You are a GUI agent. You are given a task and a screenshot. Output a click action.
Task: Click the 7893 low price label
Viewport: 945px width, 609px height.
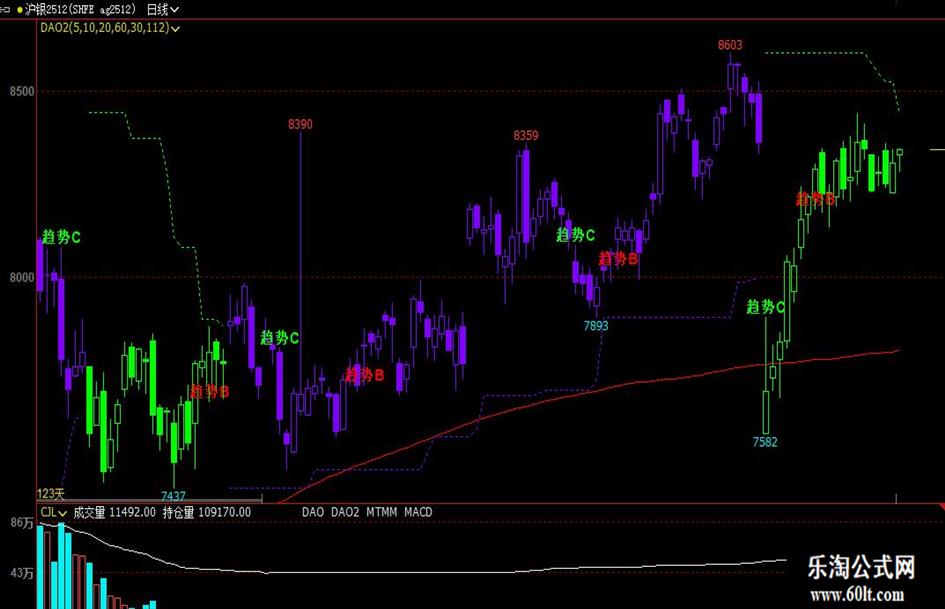pos(596,326)
